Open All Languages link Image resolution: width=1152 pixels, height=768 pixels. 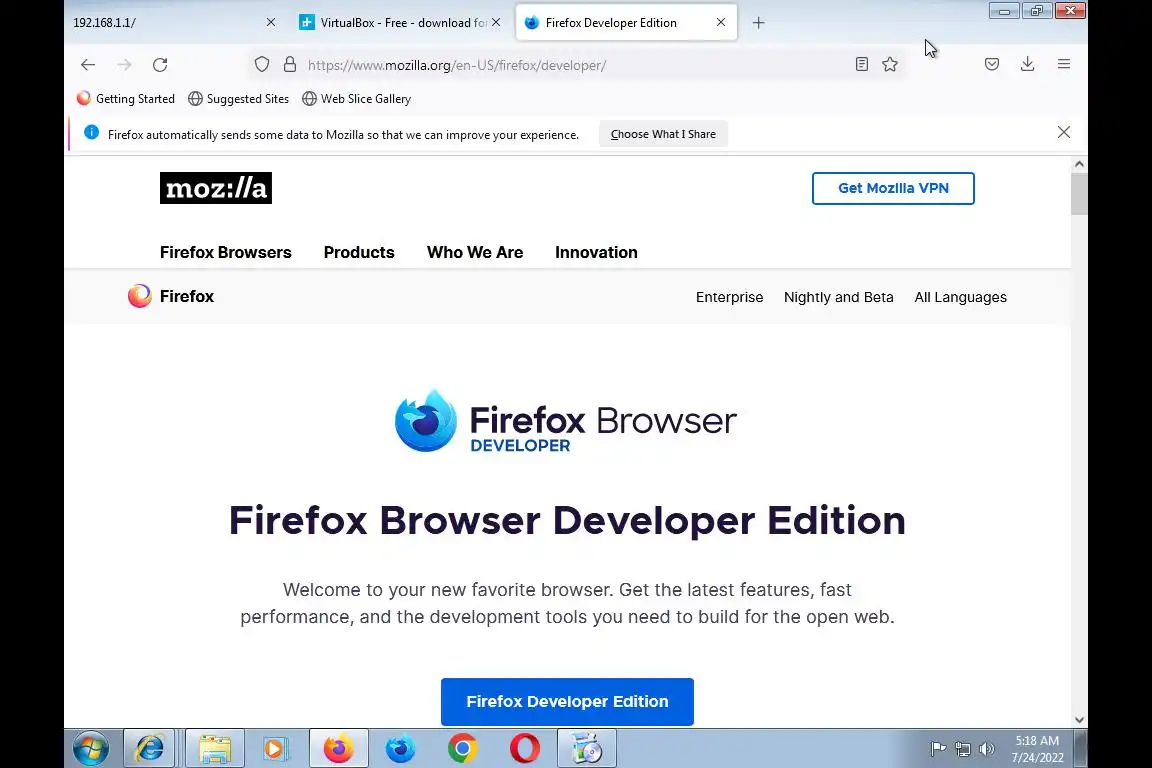[960, 297]
